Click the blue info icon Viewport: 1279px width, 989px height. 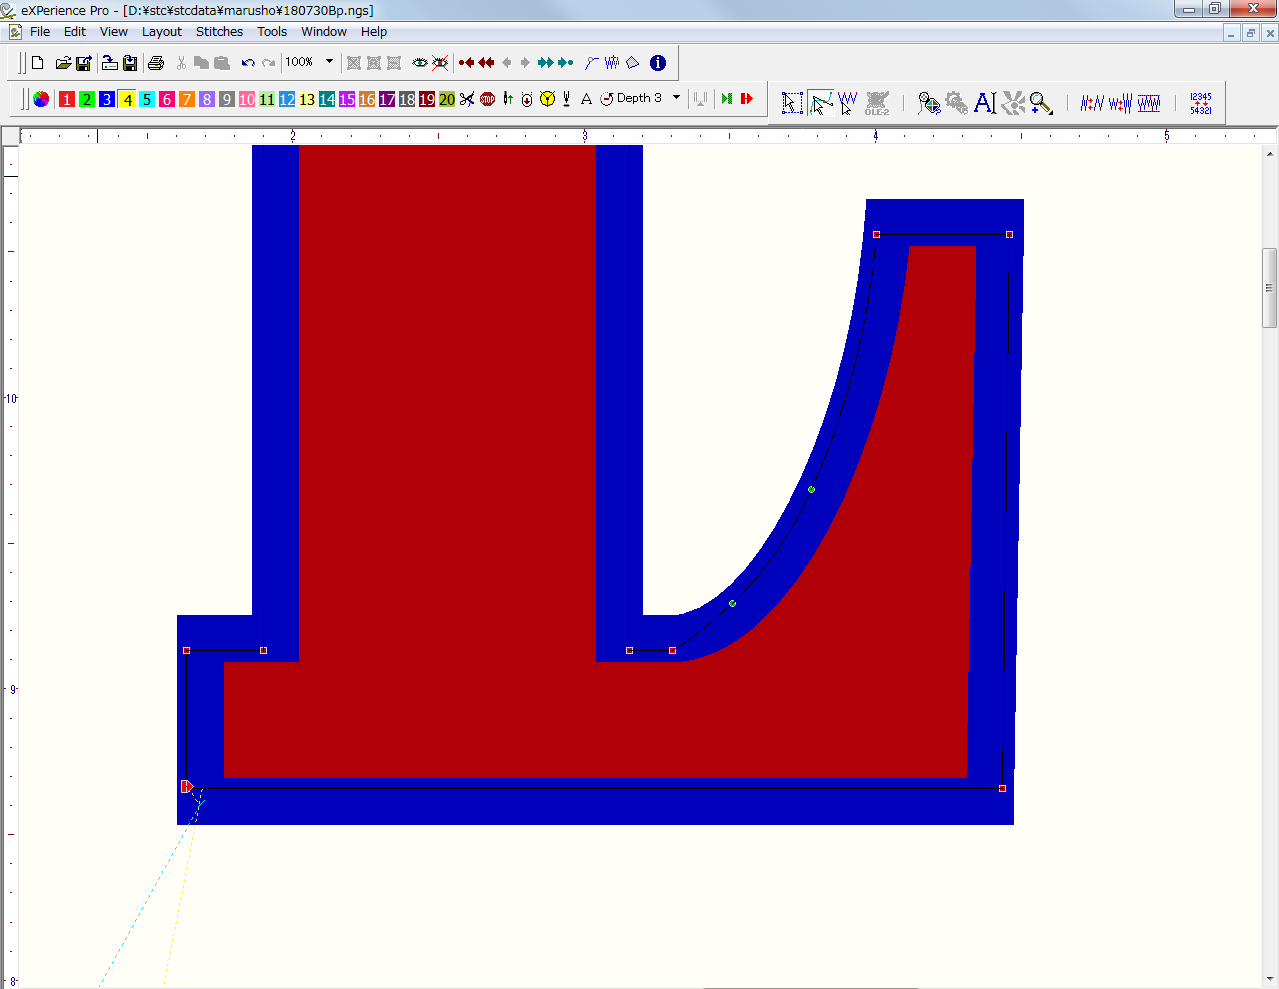tap(658, 63)
